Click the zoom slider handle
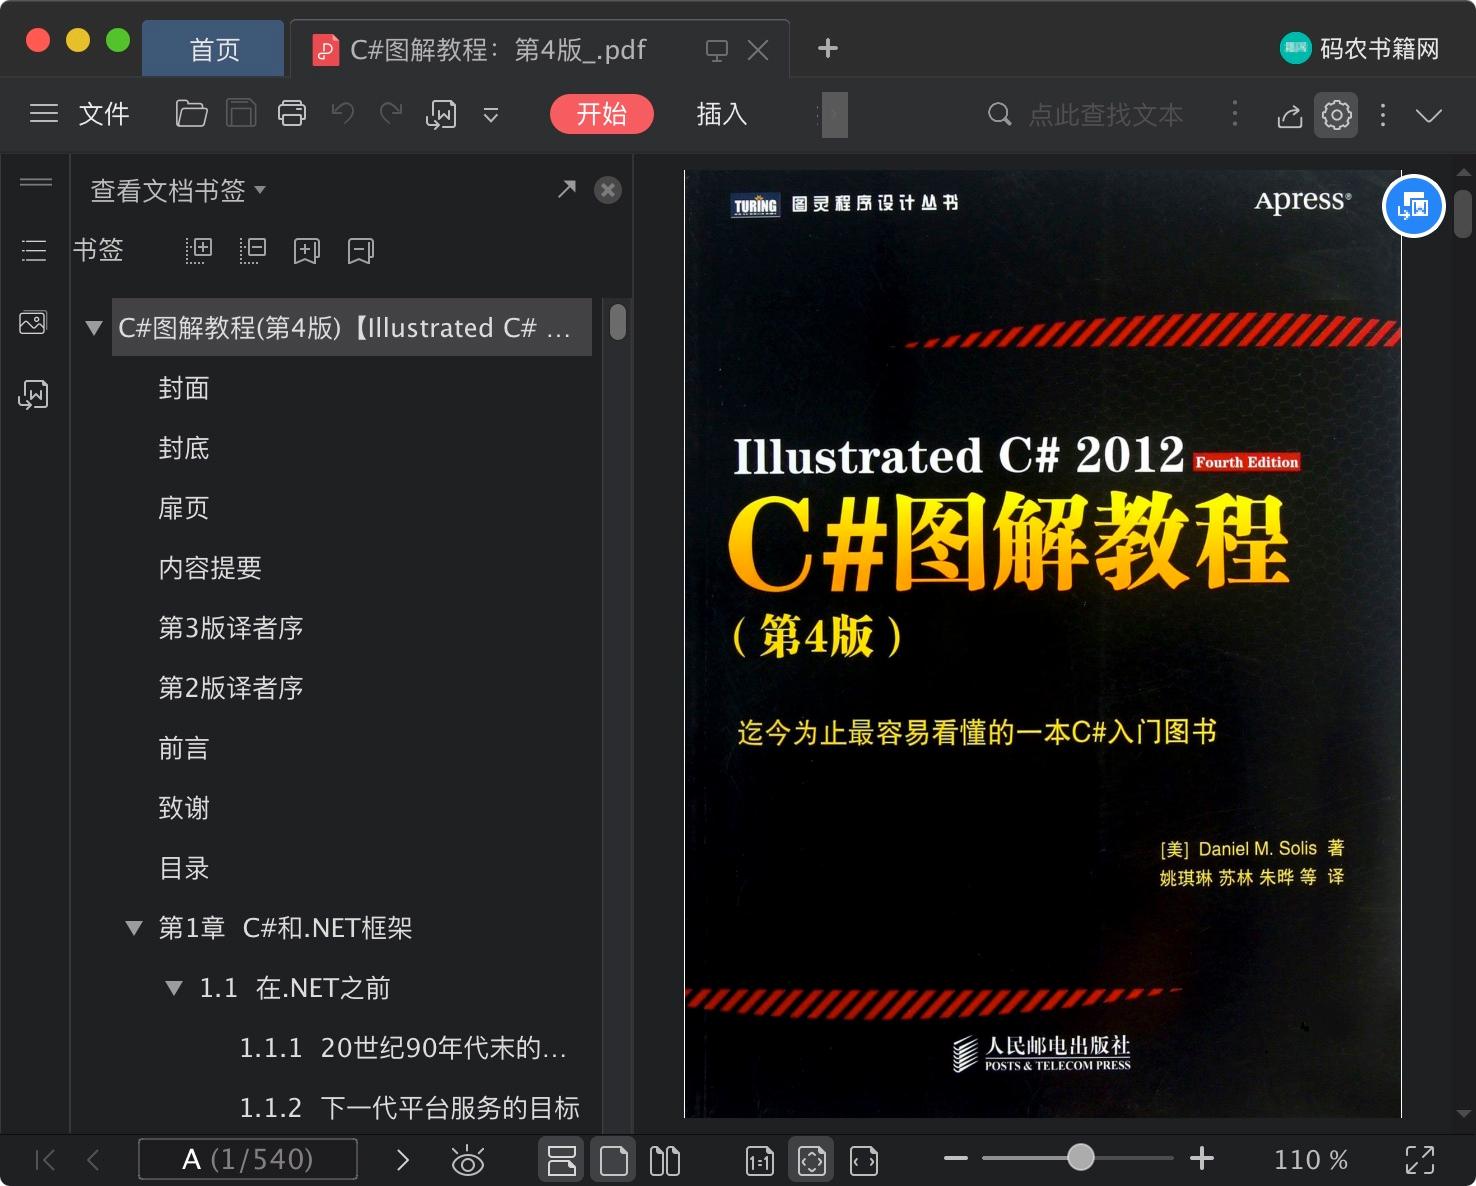 pyautogui.click(x=1080, y=1158)
